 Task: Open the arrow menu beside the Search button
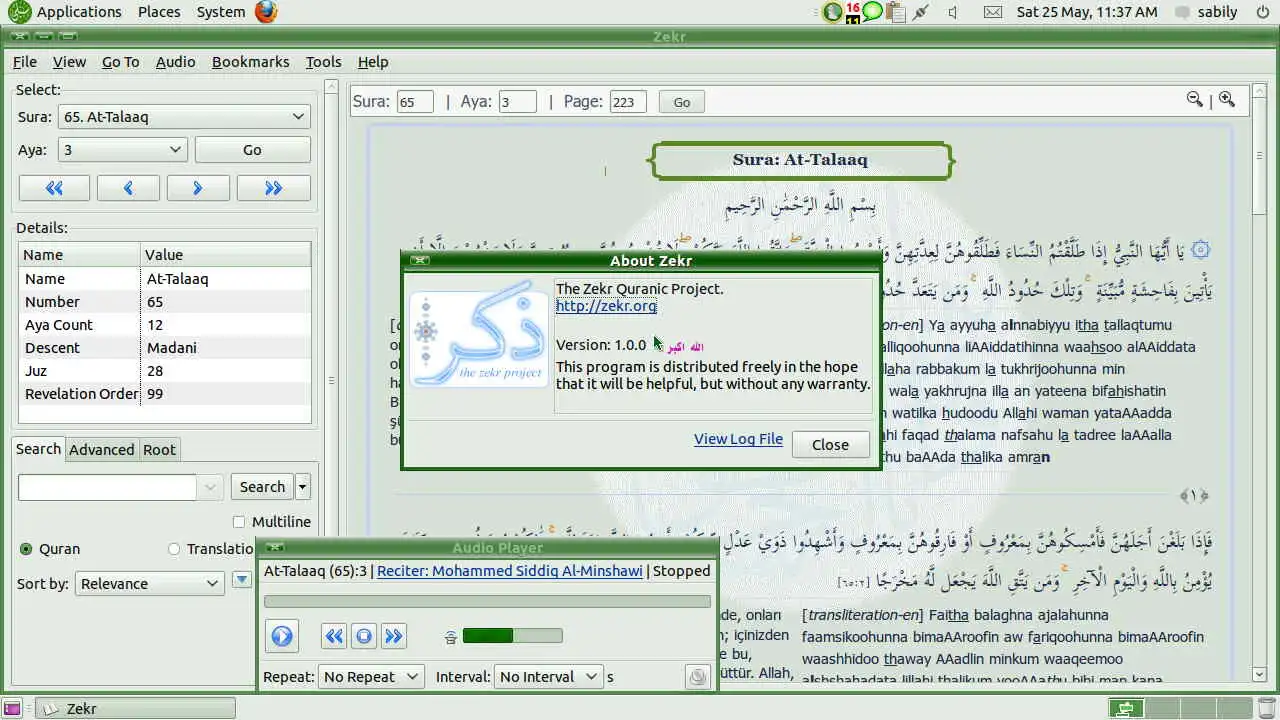(x=303, y=487)
